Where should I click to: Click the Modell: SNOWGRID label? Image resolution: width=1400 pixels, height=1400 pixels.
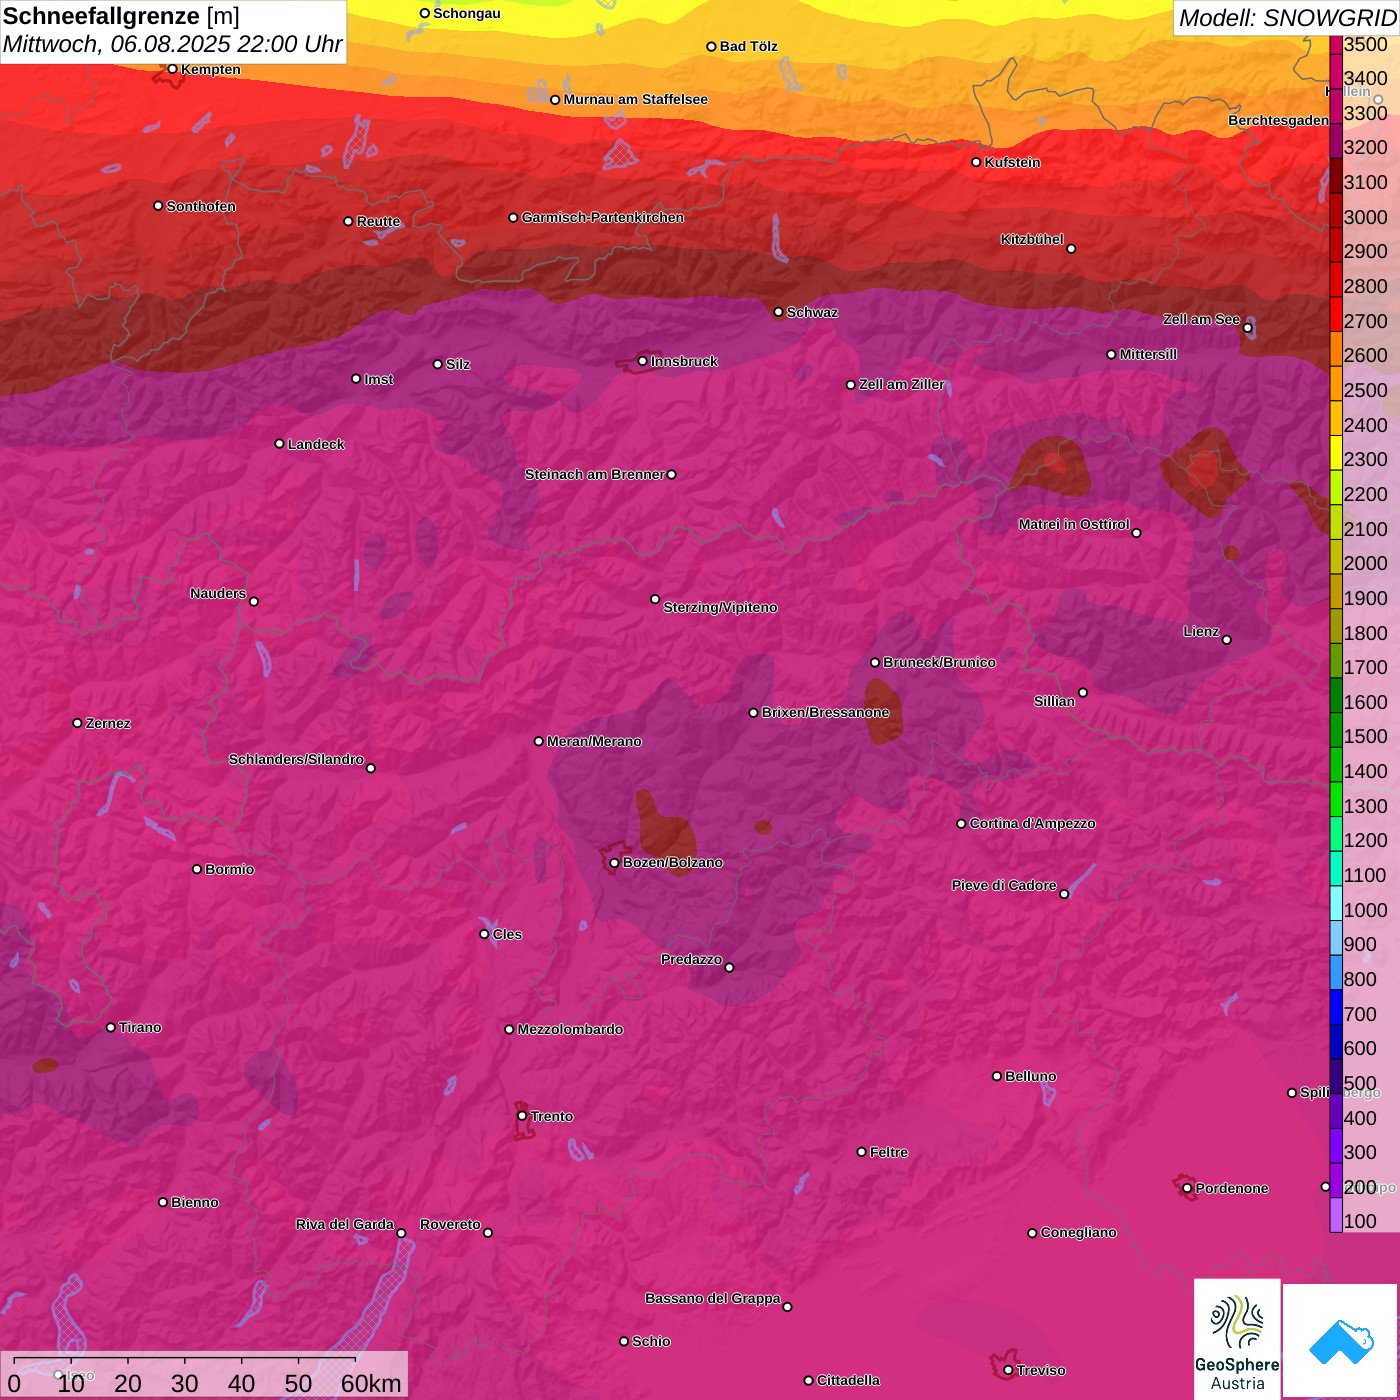click(x=1287, y=18)
